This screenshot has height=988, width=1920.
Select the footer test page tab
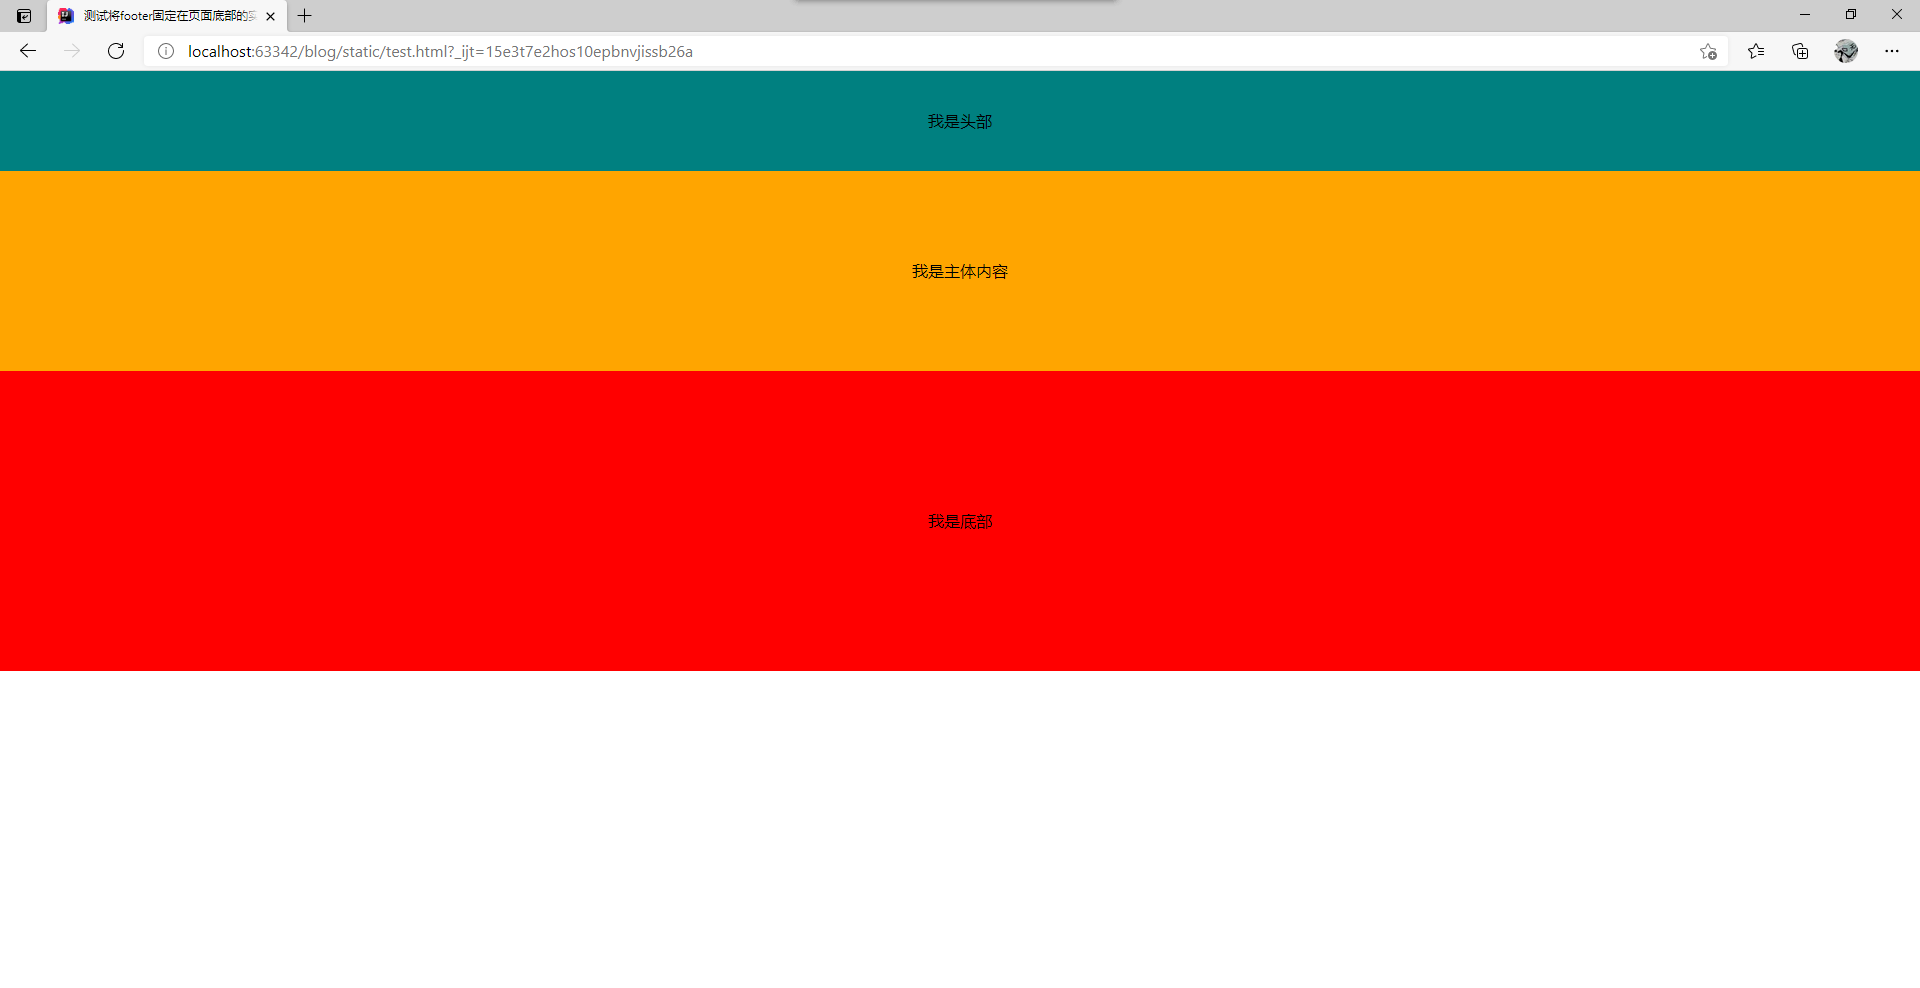tap(167, 16)
